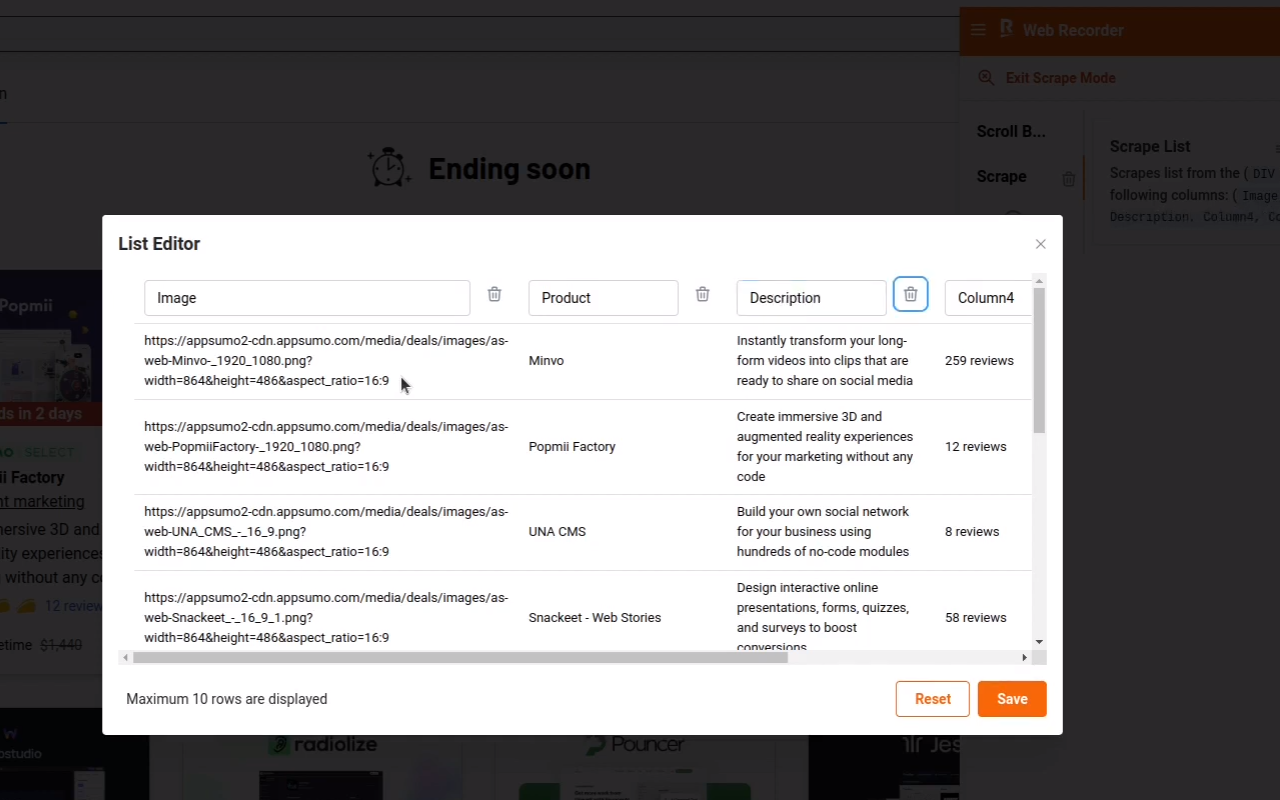The height and width of the screenshot is (800, 1280).
Task: Delete the Product column with trash icon
Action: [702, 294]
